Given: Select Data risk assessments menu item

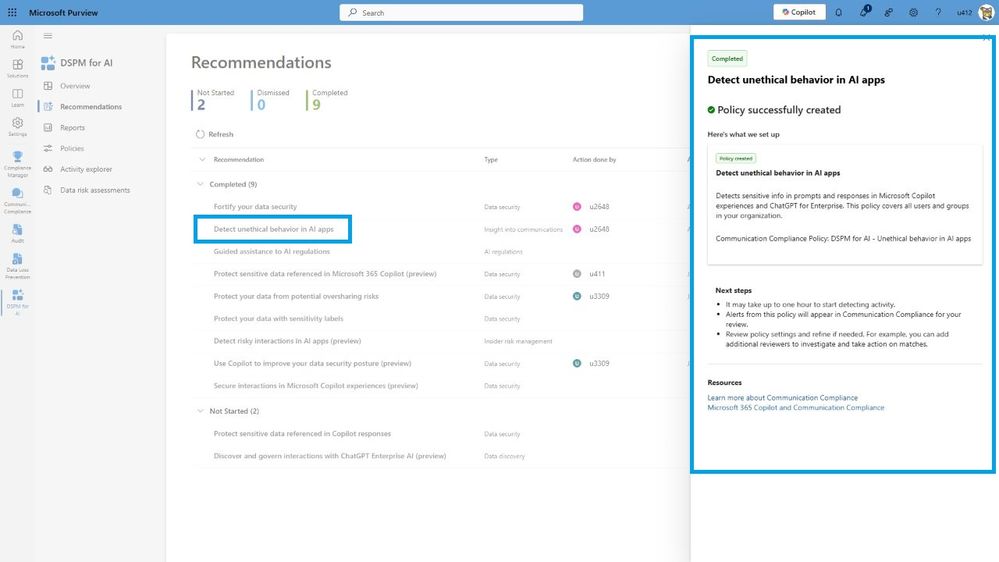Looking at the screenshot, I should tap(95, 190).
